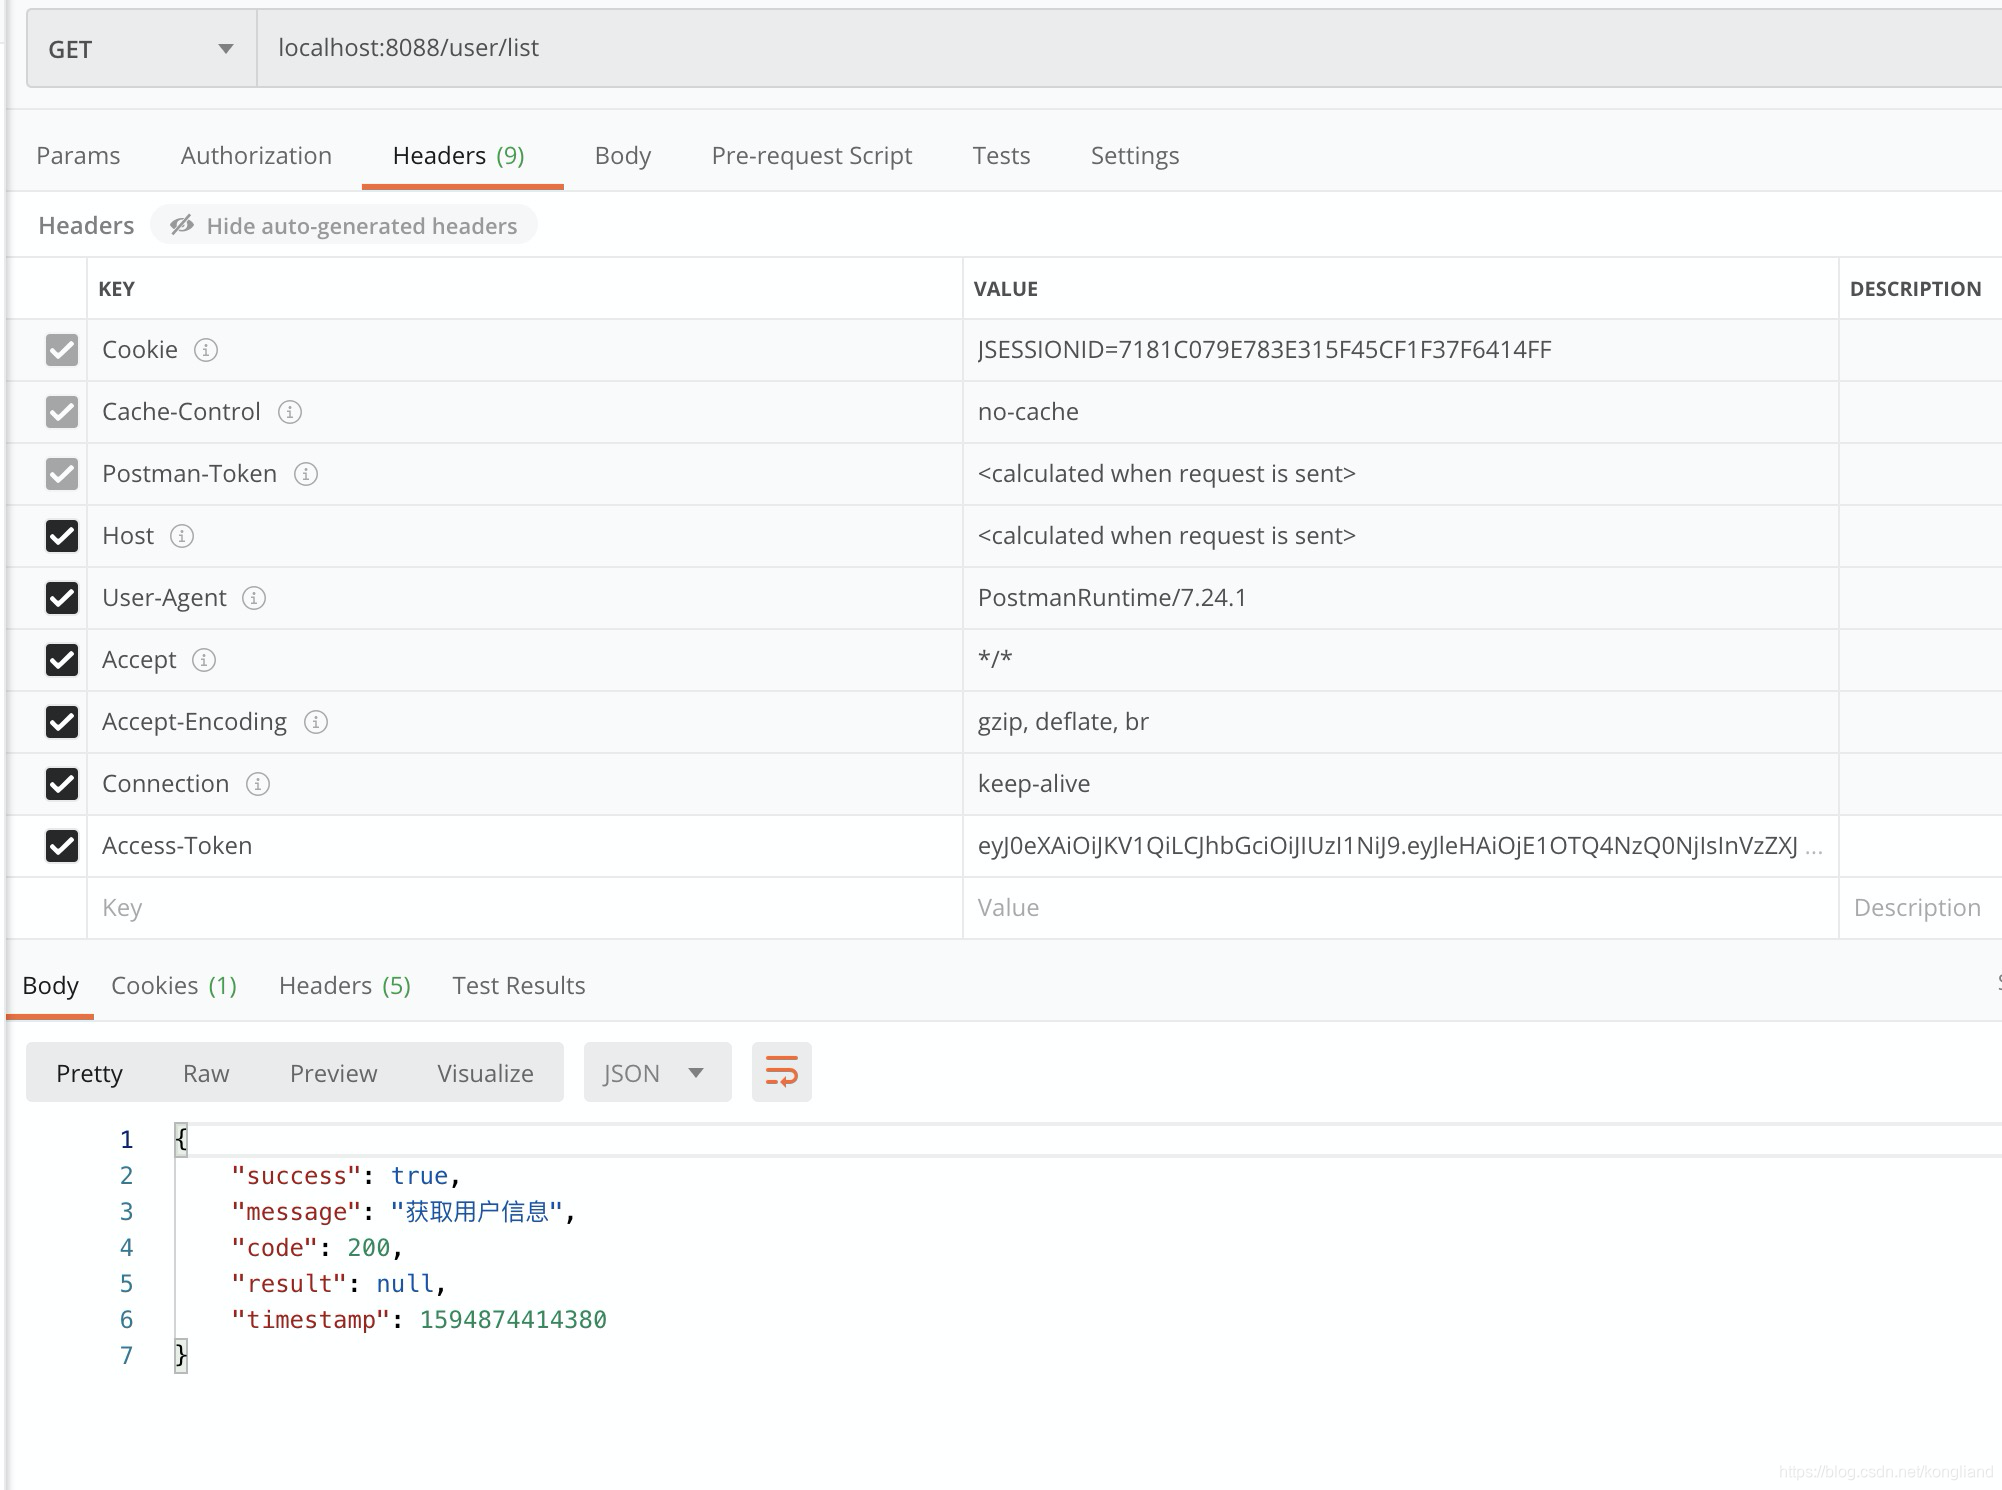Switch to the Authorization tab
This screenshot has height=1490, width=2002.
click(x=256, y=156)
